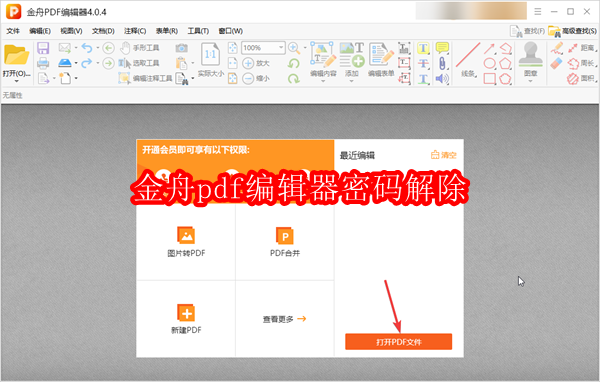This screenshot has width=600, height=382.
Task: Select the yellow highlight text T icon
Action: (423, 48)
